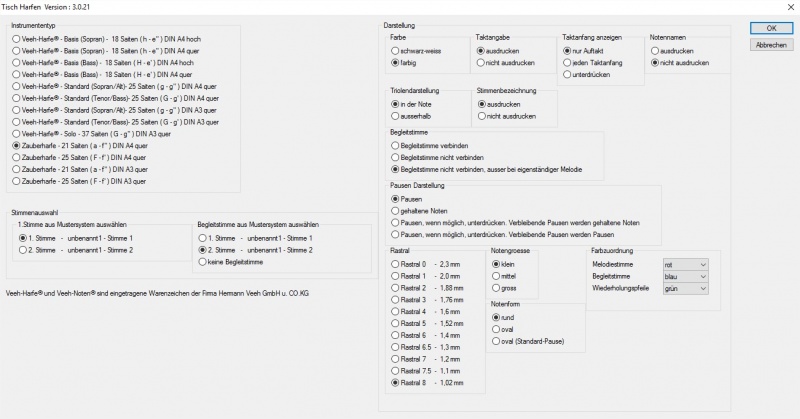
Task: Select nicht ausdrucken under Stimmenbezeichnung
Action: [x=481, y=116]
